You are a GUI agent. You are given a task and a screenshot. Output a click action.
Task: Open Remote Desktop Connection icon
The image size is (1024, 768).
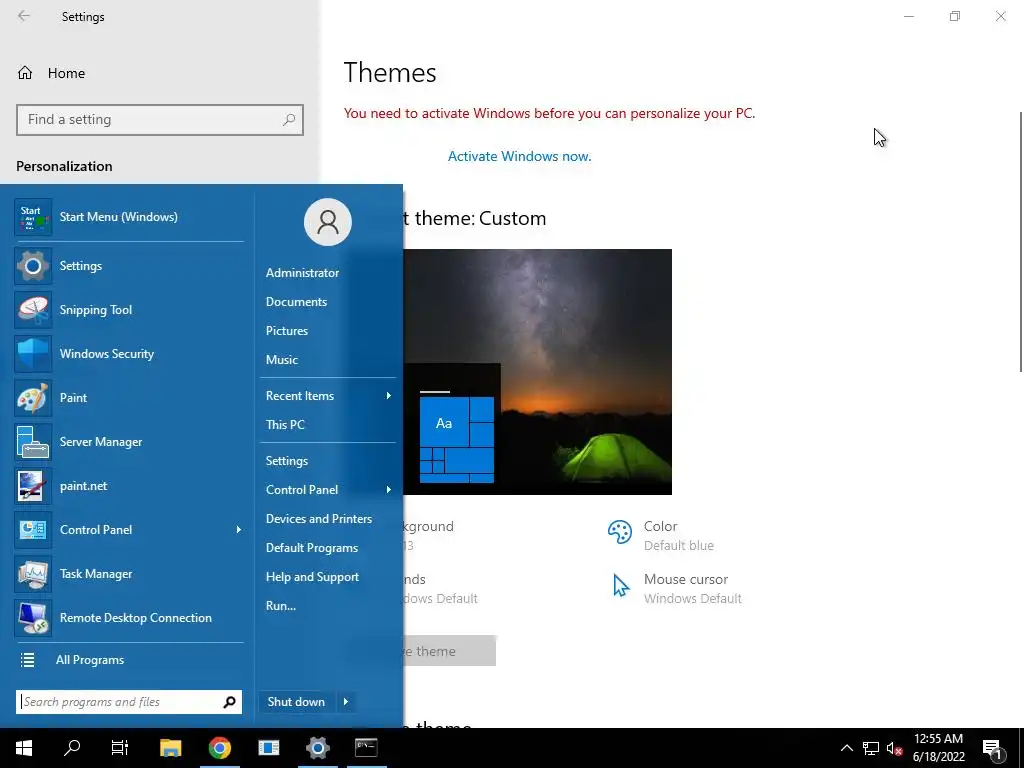coord(33,618)
